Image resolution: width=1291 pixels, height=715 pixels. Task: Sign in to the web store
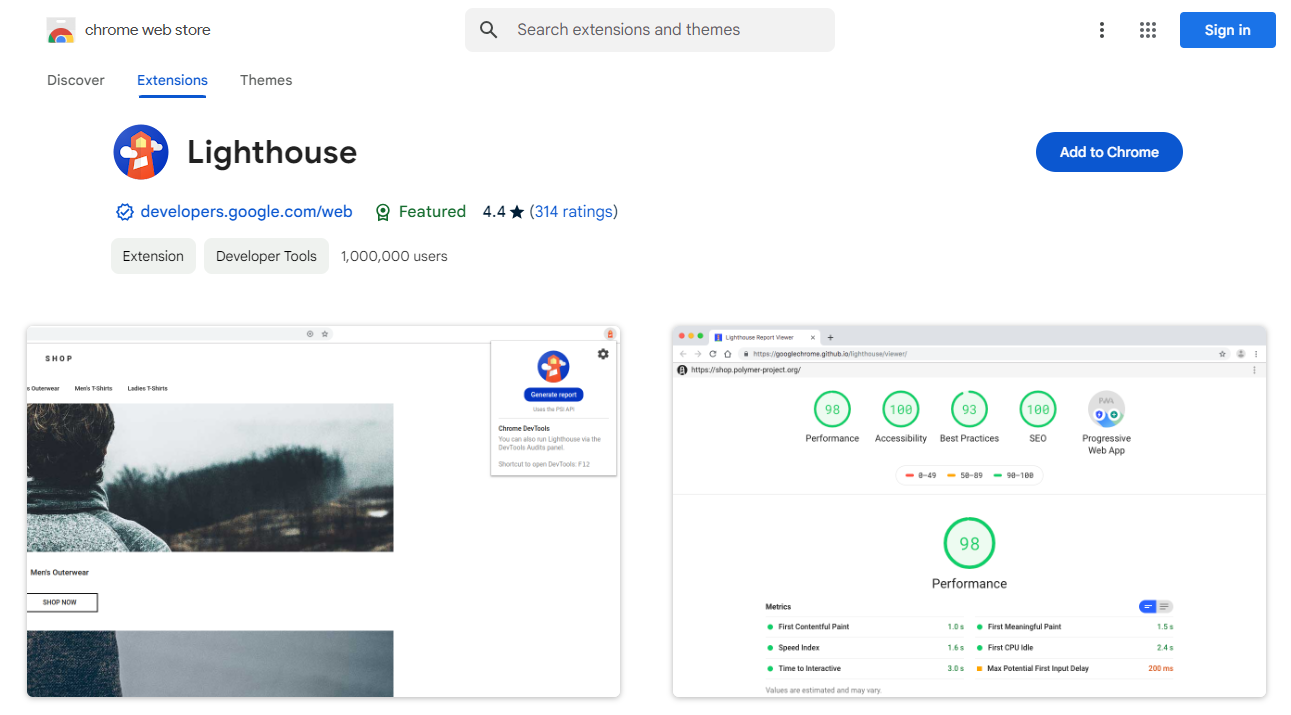(1228, 30)
